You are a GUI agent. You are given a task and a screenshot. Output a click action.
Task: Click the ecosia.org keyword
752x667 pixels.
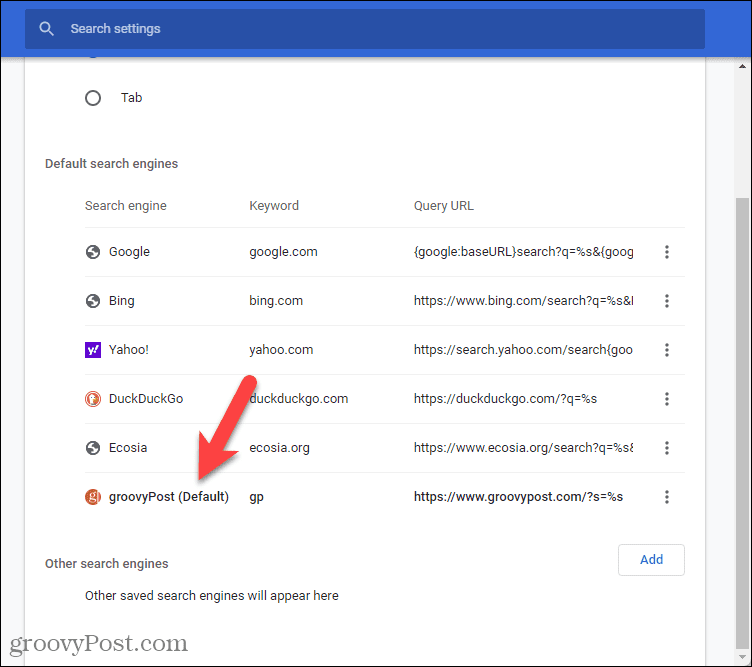coord(279,447)
